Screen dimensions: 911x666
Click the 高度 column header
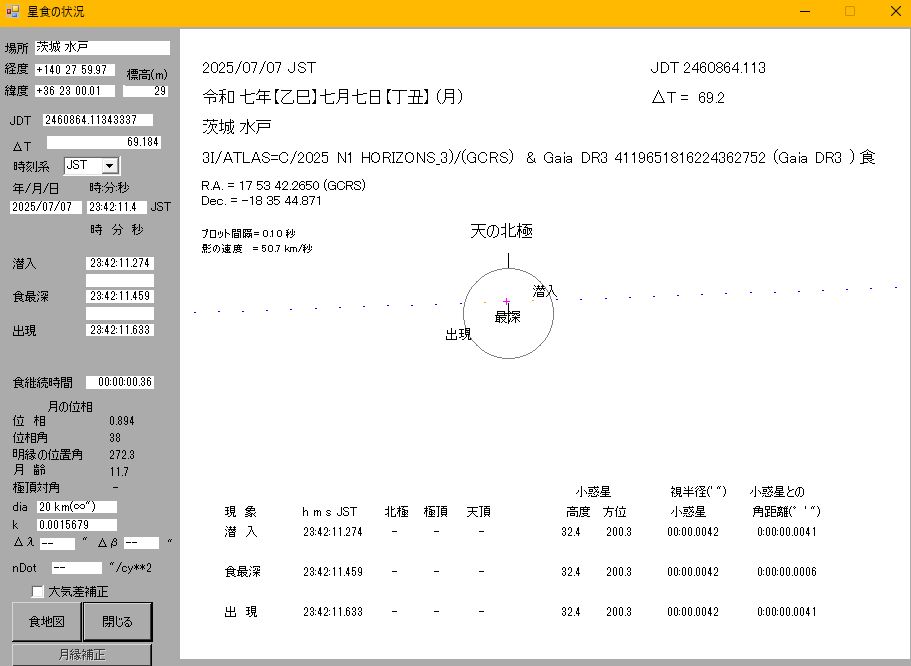578,512
